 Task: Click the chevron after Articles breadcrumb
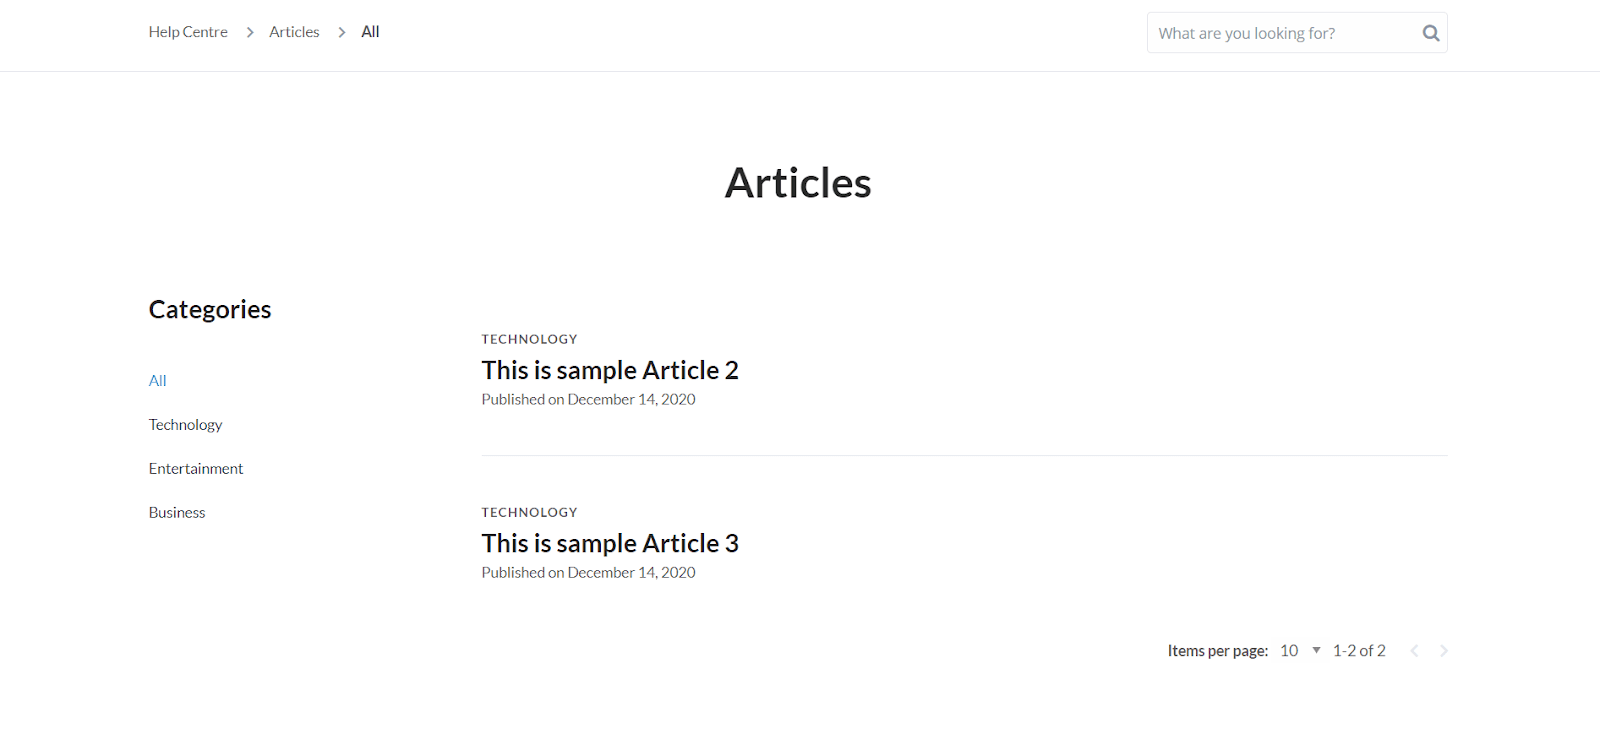click(x=342, y=32)
